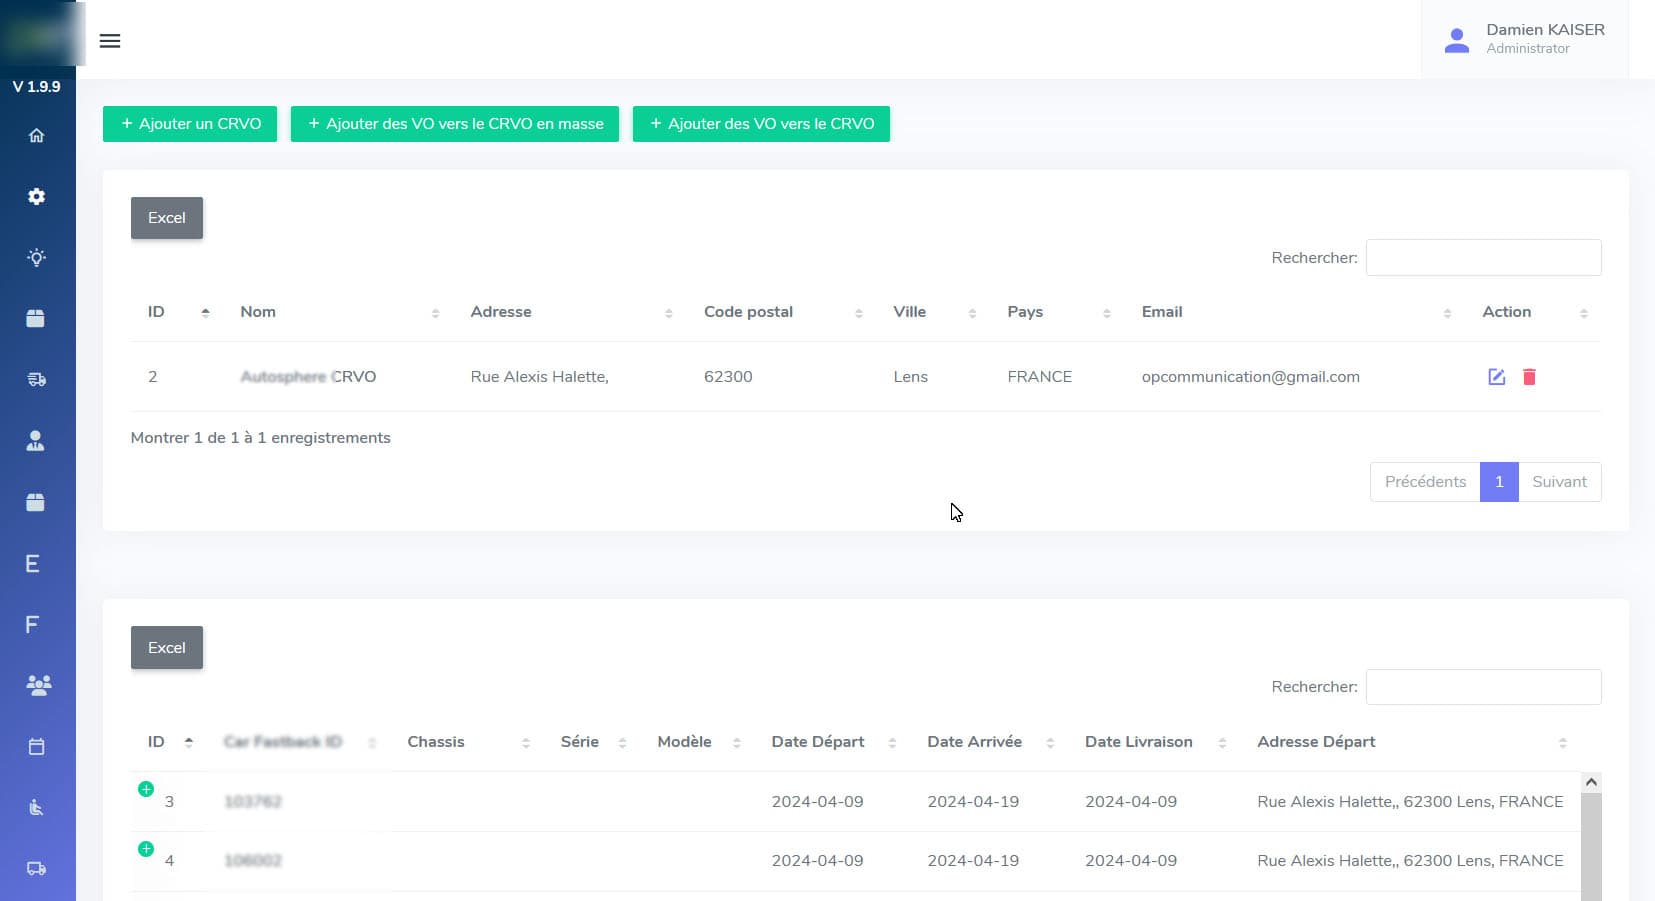Image resolution: width=1655 pixels, height=901 pixels.
Task: Click the lightbulb icon in sidebar
Action: tap(37, 258)
